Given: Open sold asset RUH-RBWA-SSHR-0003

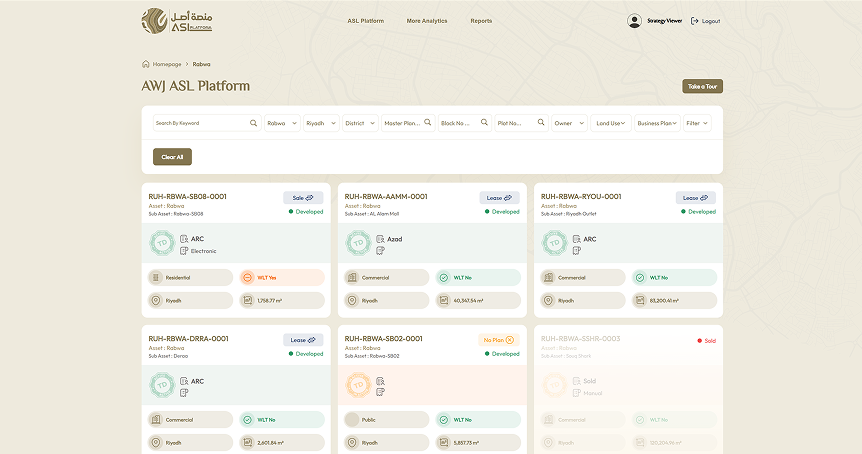Looking at the screenshot, I should [x=581, y=339].
